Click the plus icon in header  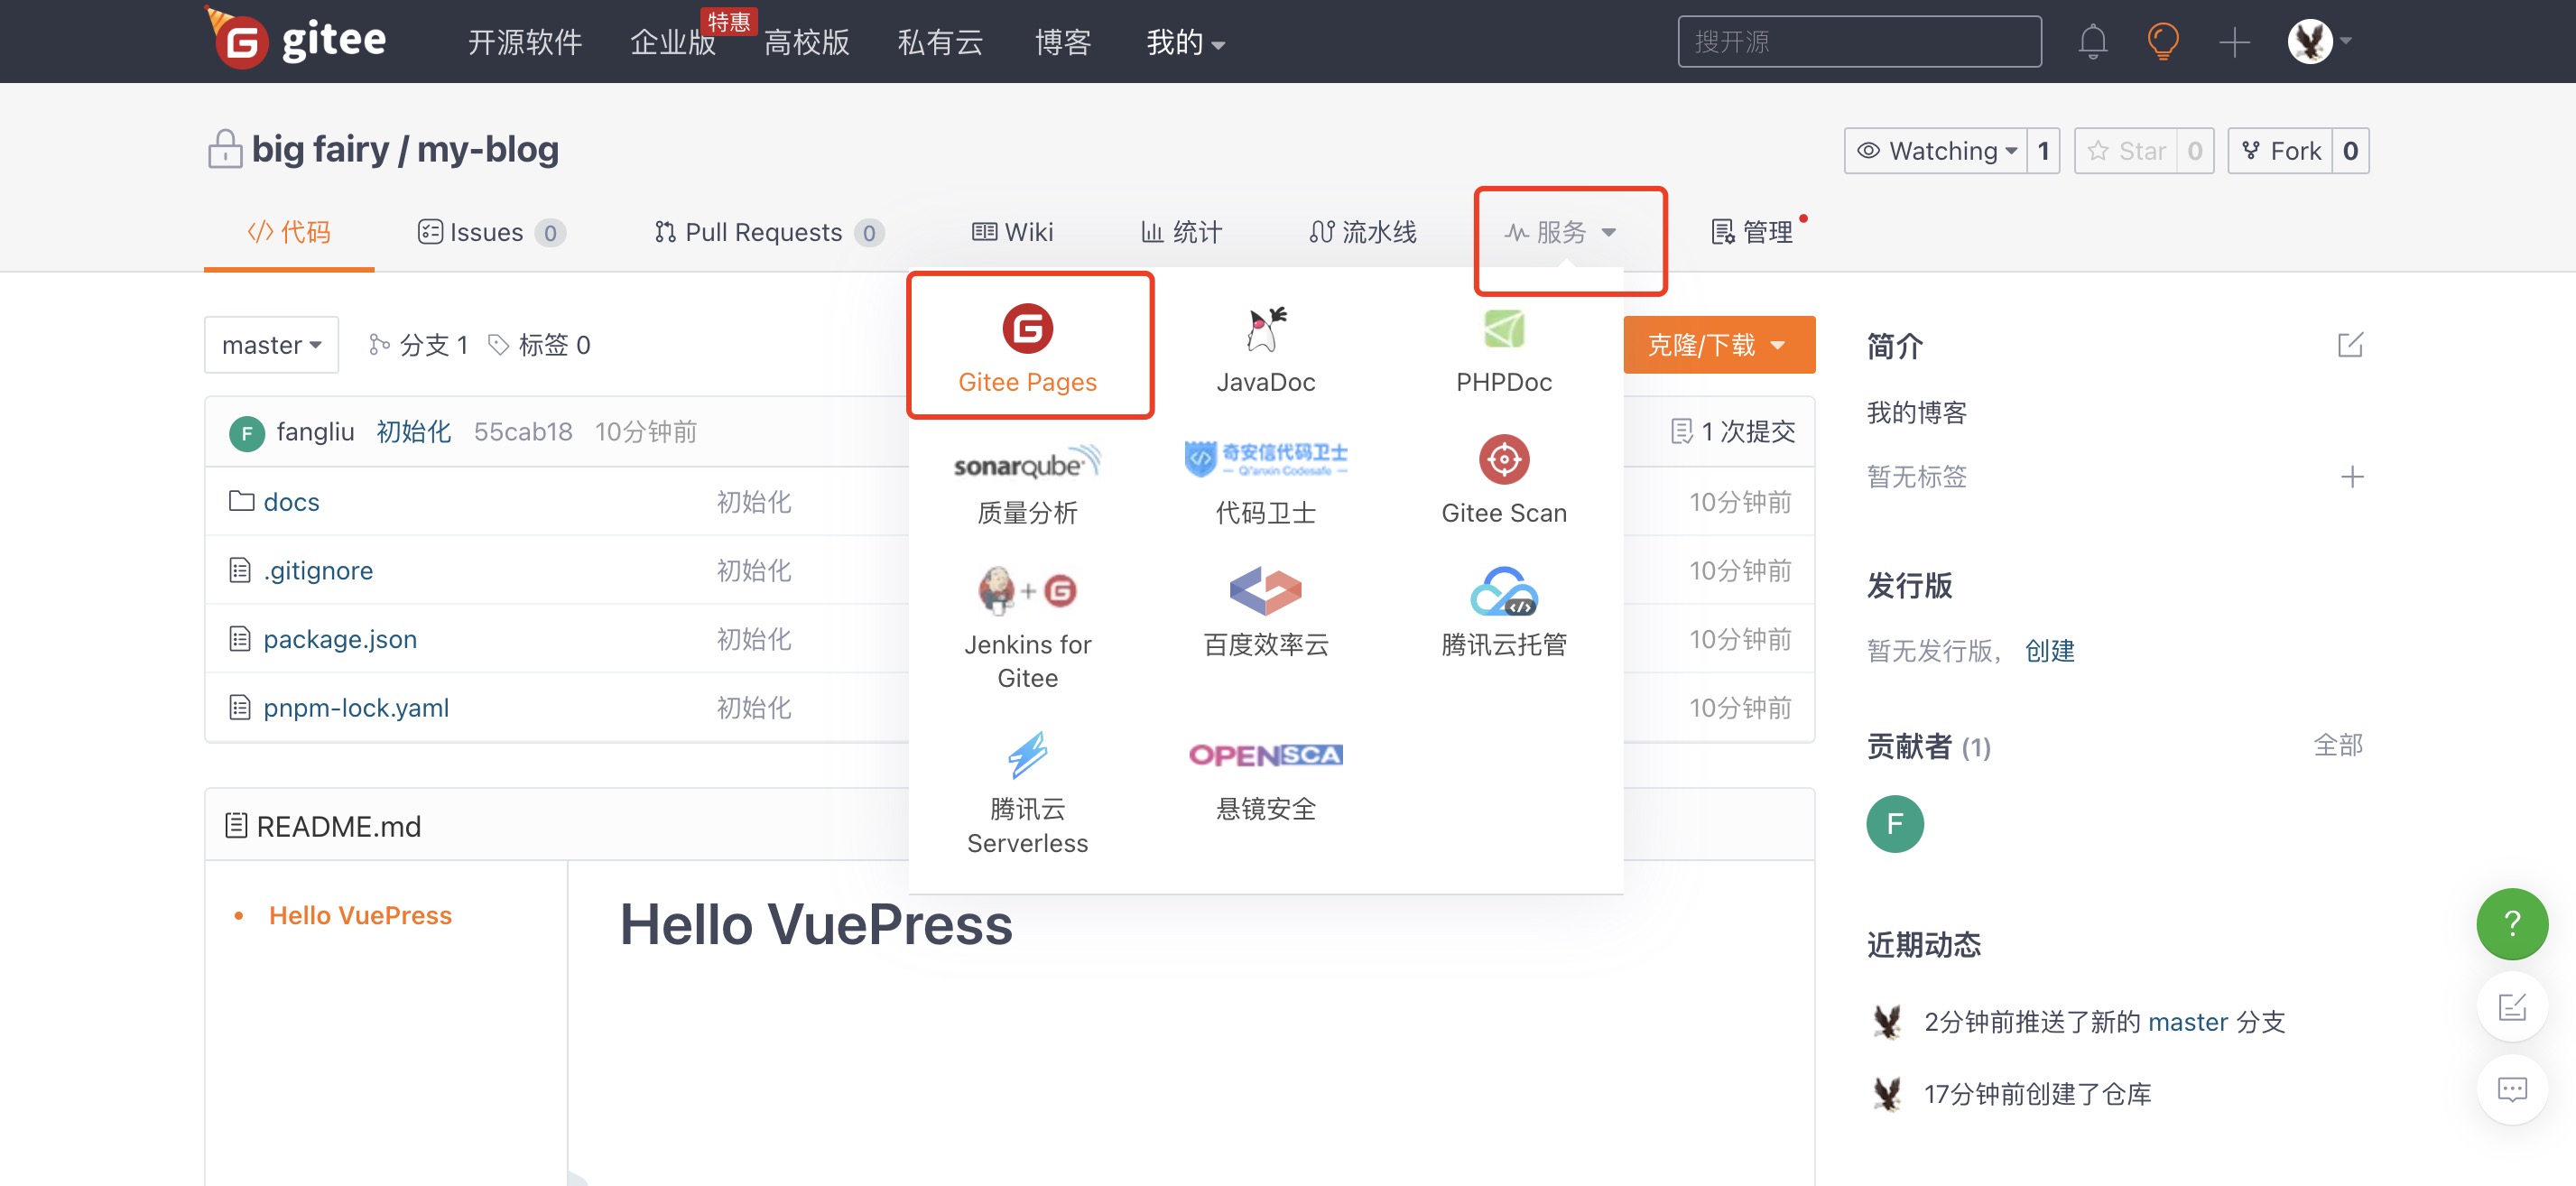[2233, 42]
